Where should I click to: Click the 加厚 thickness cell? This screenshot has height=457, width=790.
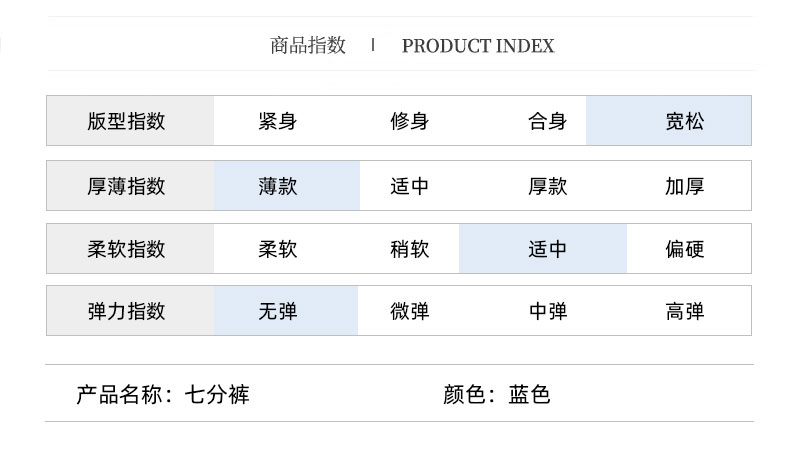684,186
